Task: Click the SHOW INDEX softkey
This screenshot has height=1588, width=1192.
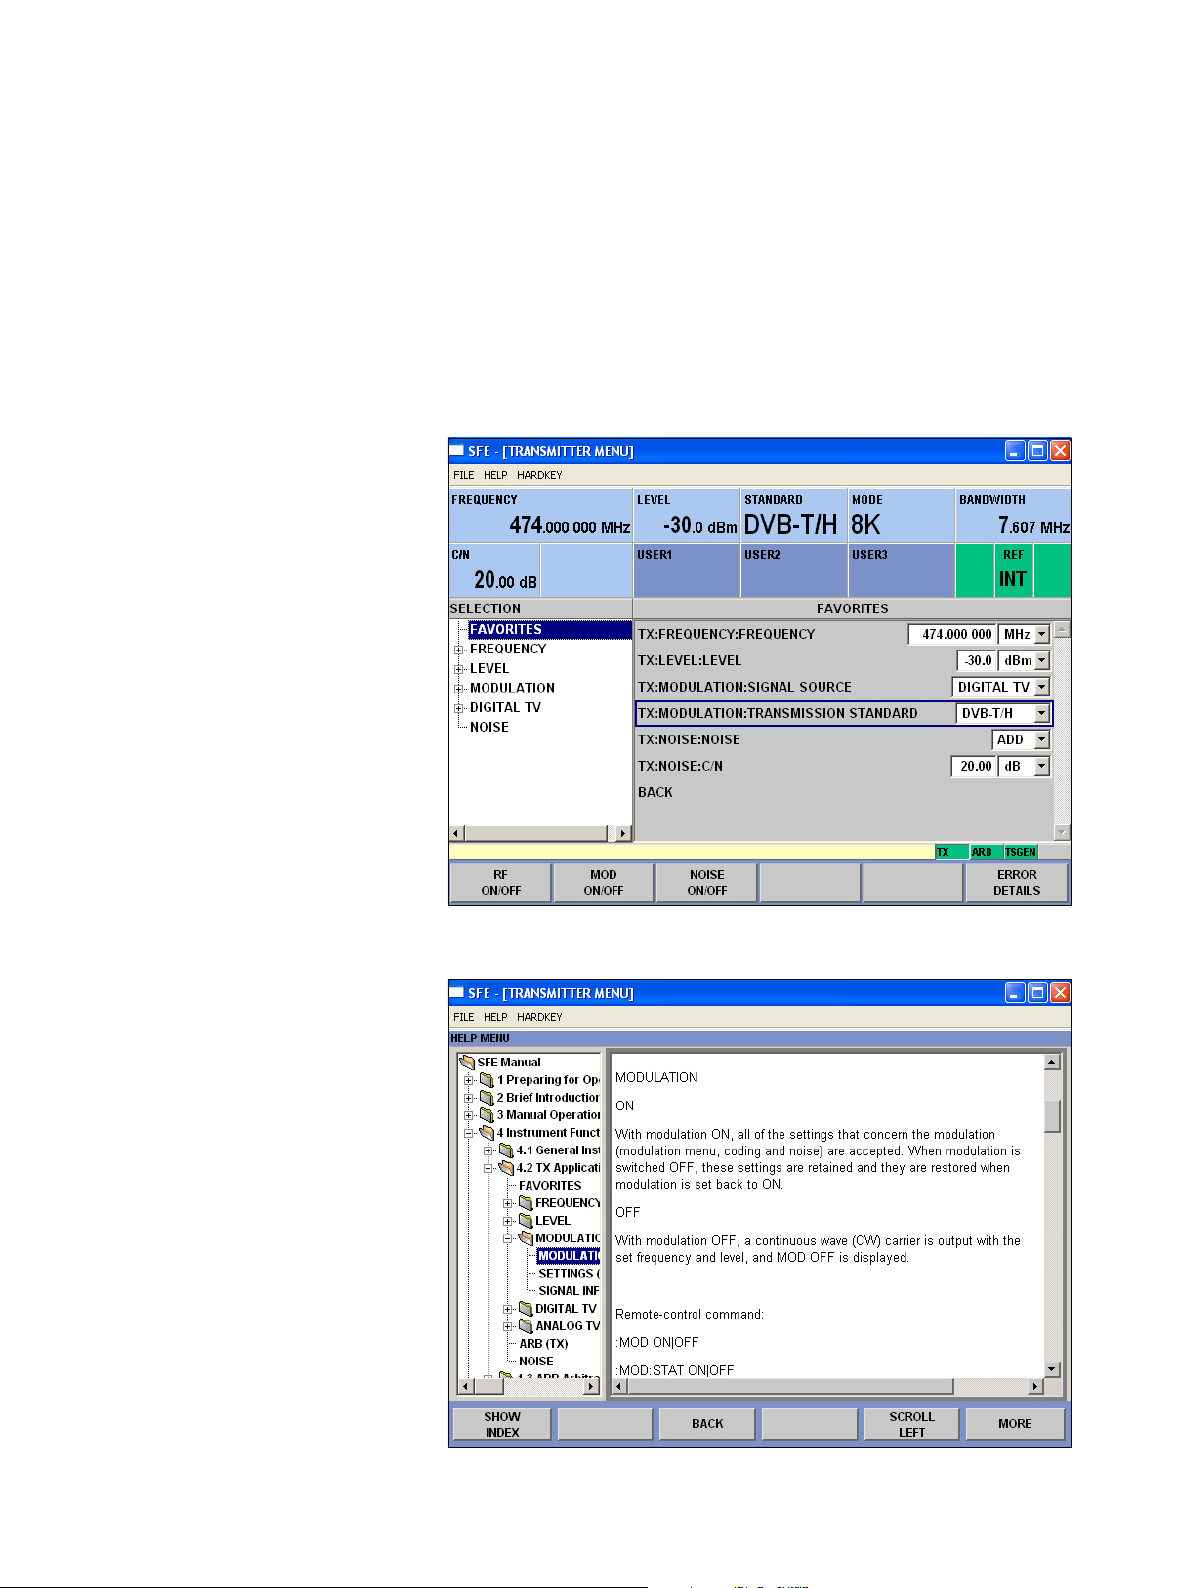Action: (502, 1424)
